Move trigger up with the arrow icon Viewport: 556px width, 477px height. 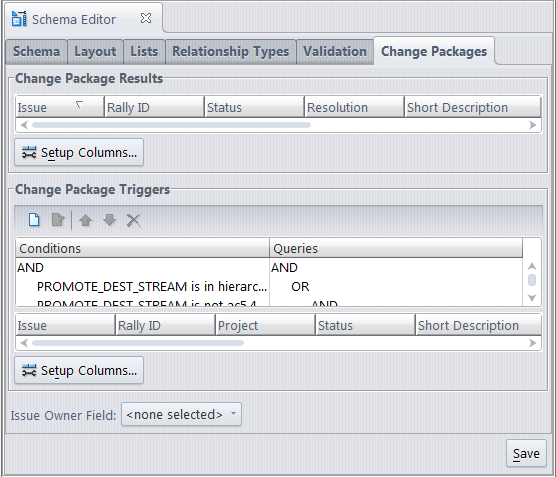(85, 220)
